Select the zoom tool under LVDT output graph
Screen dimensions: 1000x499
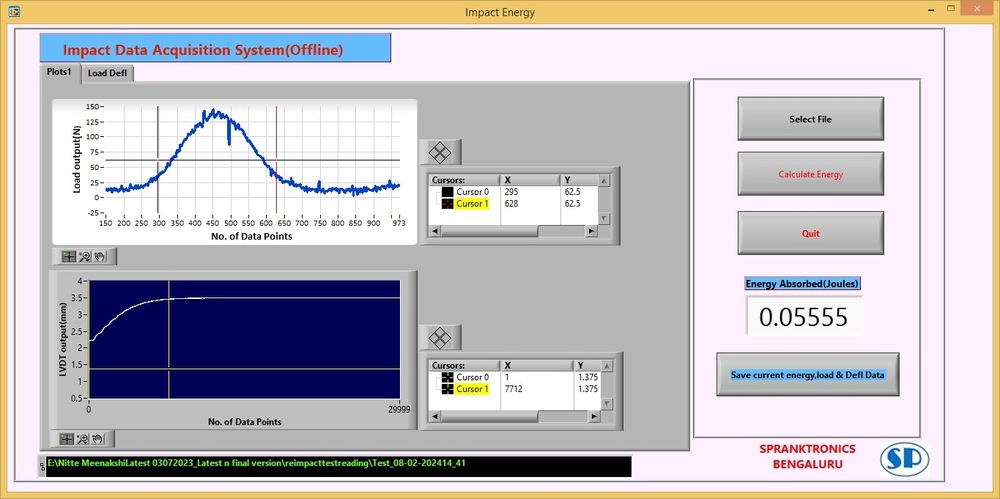(x=82, y=438)
